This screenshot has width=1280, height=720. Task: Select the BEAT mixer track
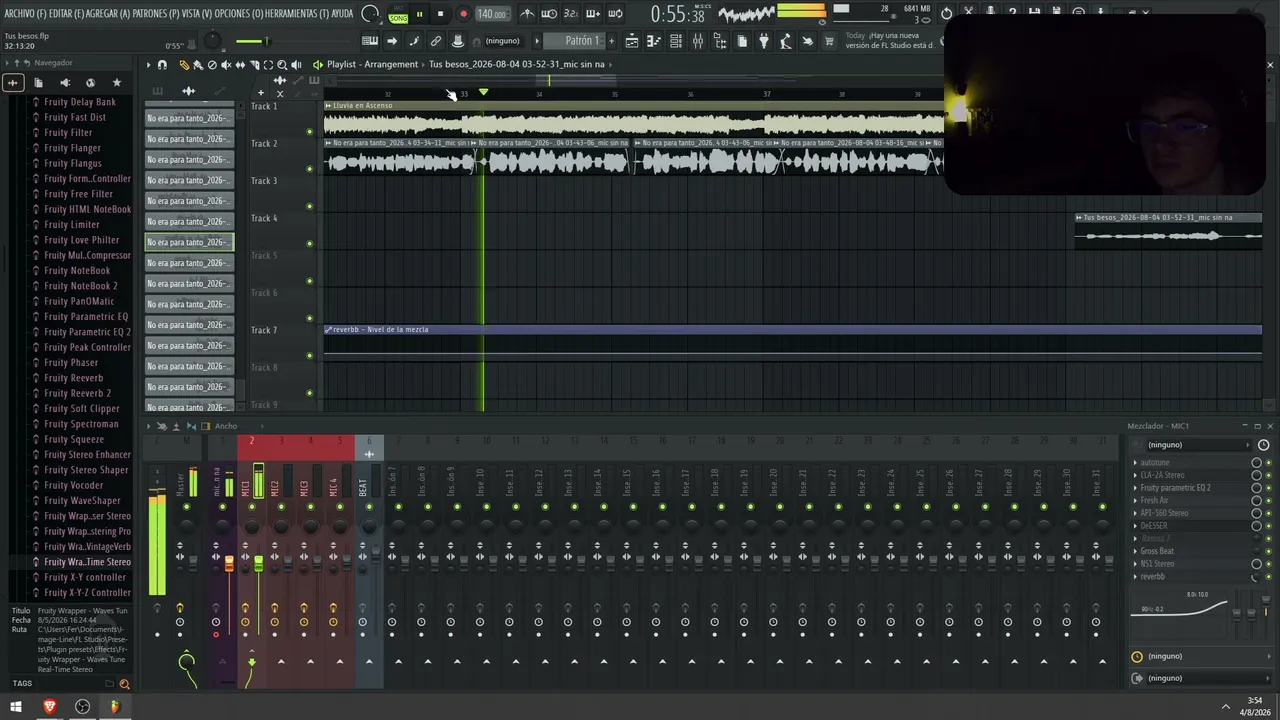click(x=363, y=487)
